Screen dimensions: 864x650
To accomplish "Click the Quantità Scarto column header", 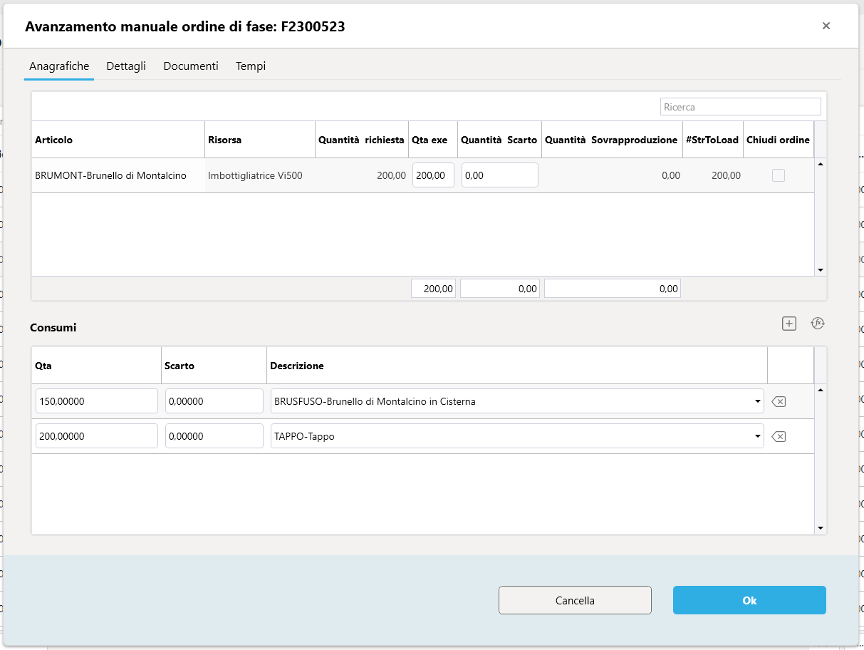I will point(499,140).
